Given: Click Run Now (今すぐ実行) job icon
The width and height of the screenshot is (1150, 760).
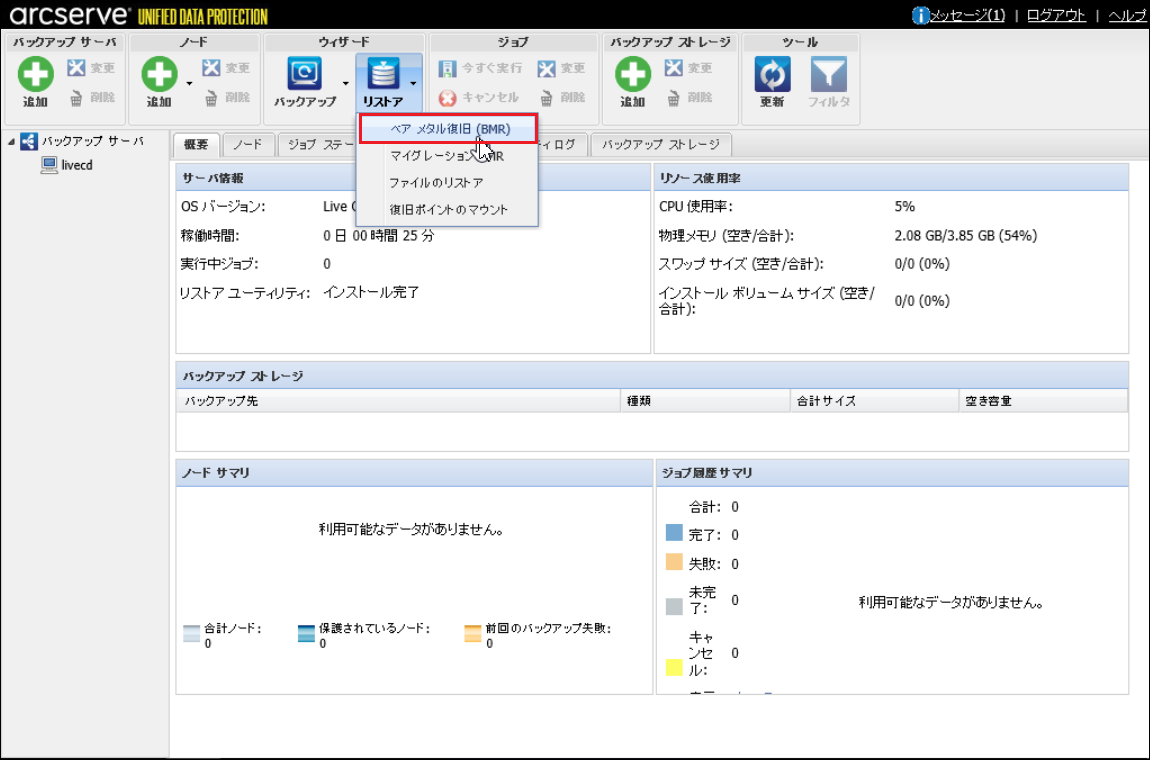Looking at the screenshot, I should pyautogui.click(x=447, y=68).
